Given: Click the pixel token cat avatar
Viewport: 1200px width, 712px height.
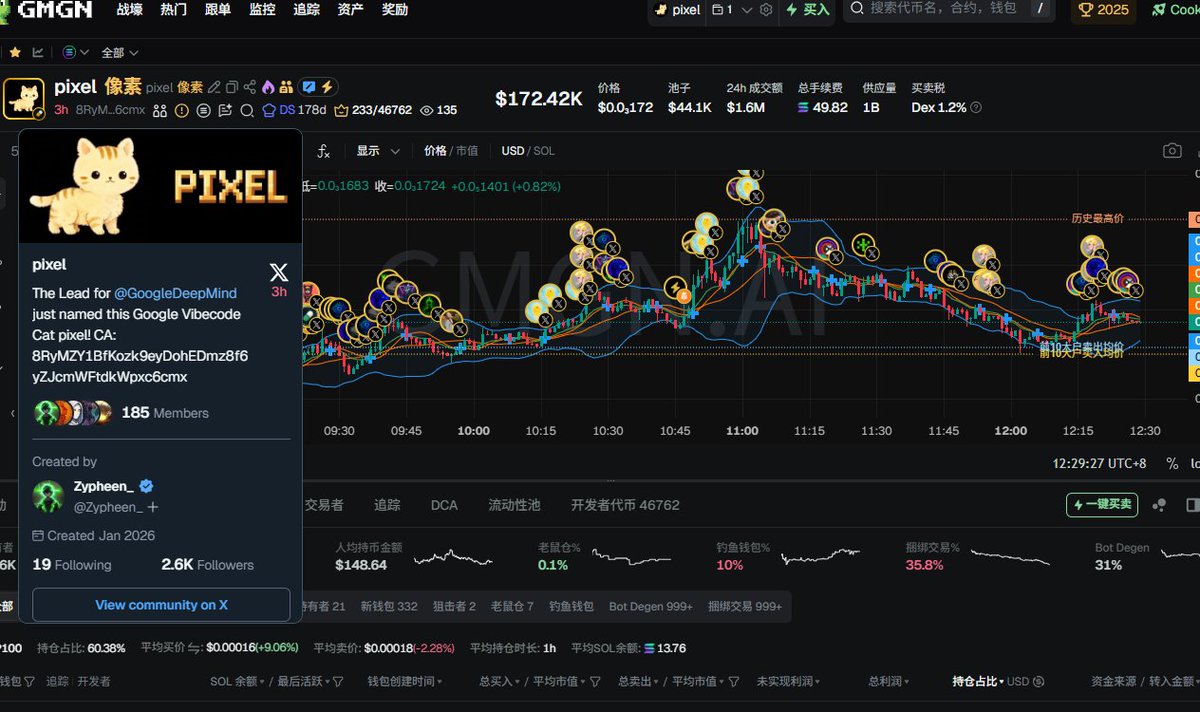Looking at the screenshot, I should click(23, 98).
